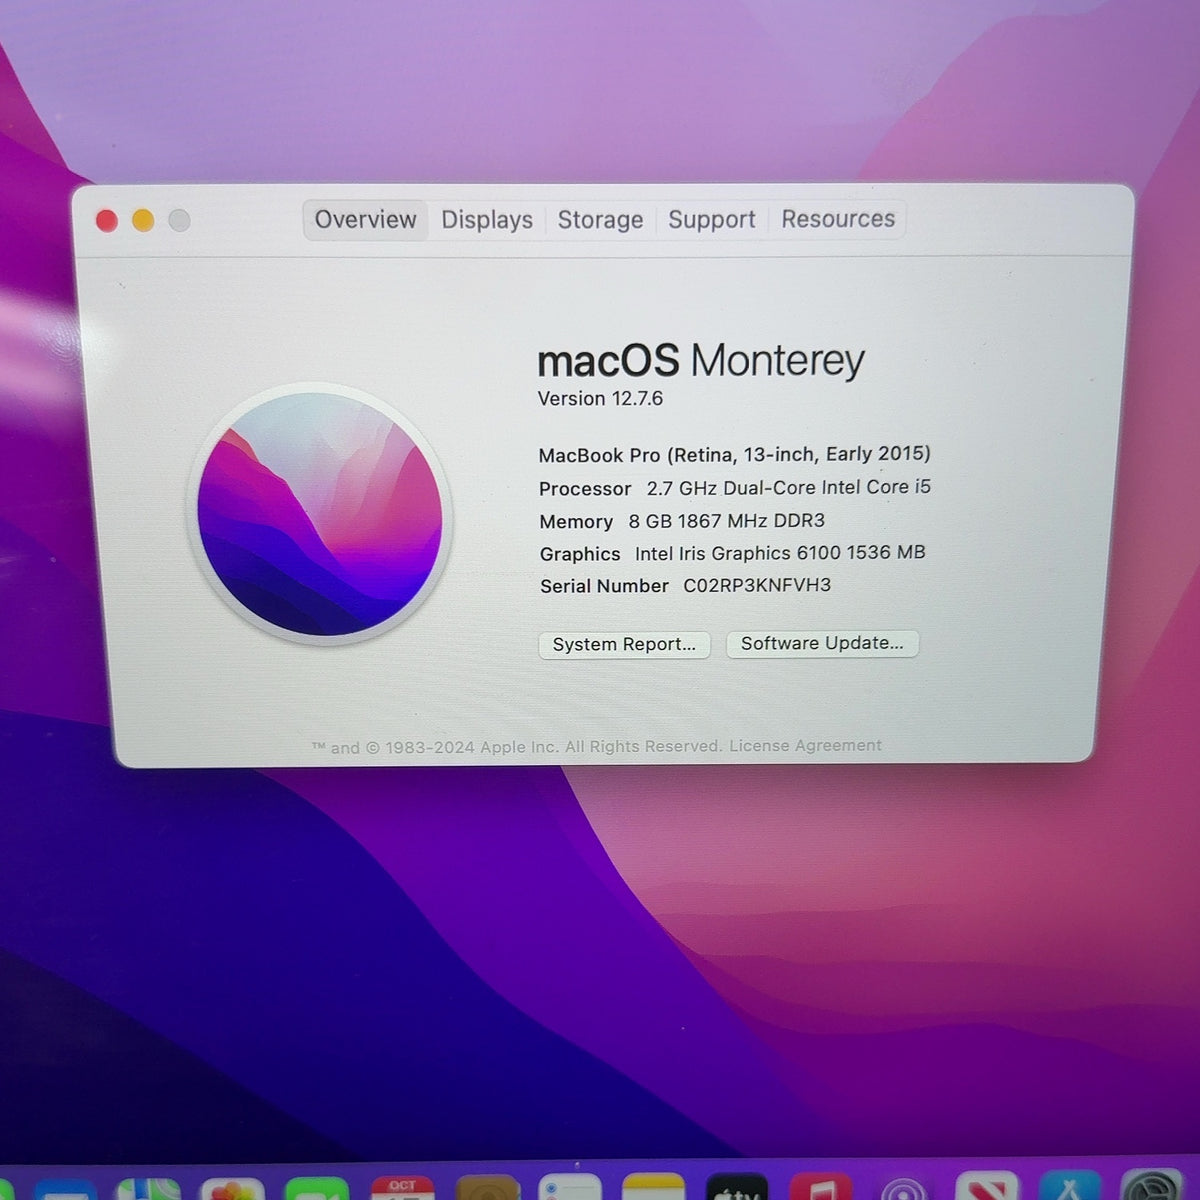Select the Overview tab
Screen dimensions: 1200x1200
click(365, 220)
